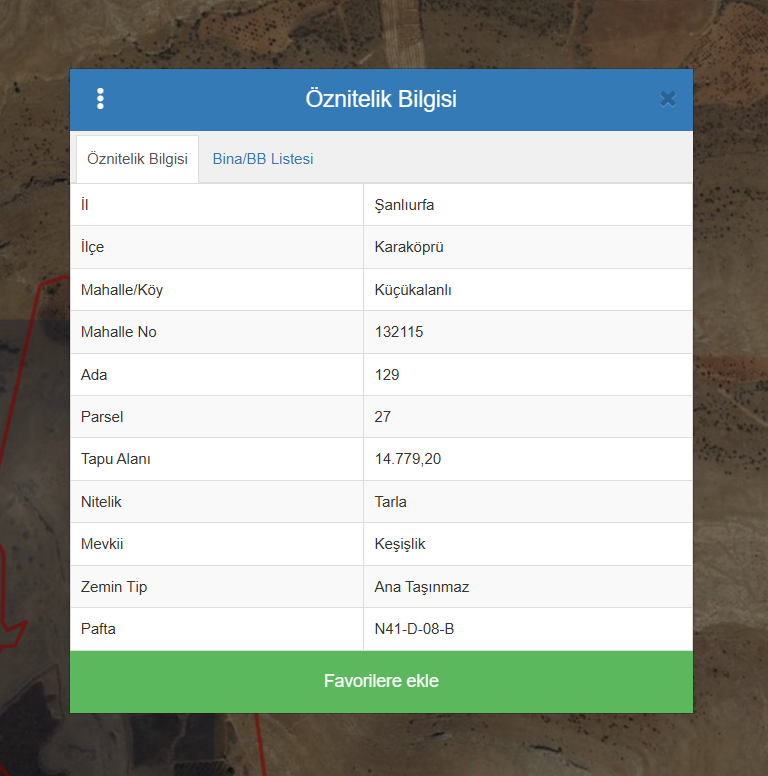Select the Mevkii value Keşişlik

click(400, 544)
